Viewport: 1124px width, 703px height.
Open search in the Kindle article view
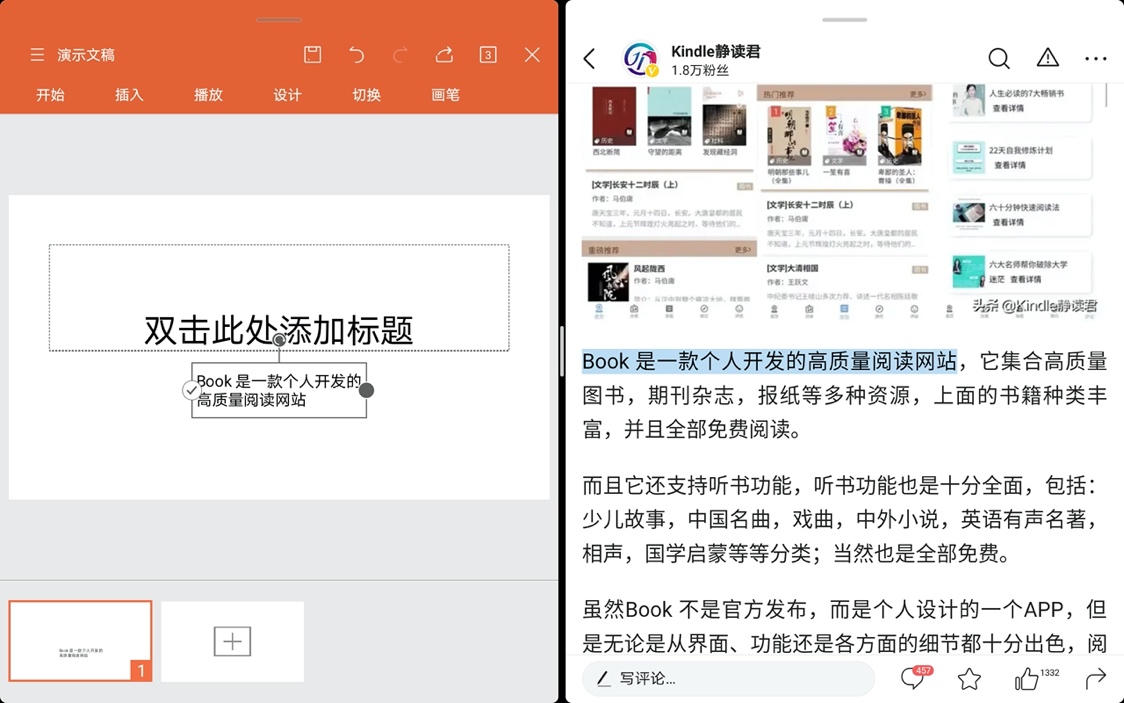(999, 59)
